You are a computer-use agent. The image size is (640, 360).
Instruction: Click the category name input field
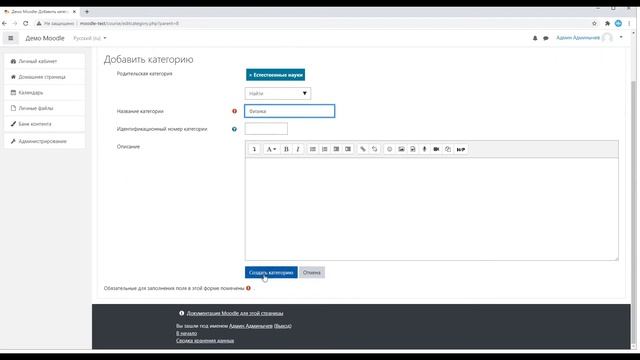tap(289, 111)
